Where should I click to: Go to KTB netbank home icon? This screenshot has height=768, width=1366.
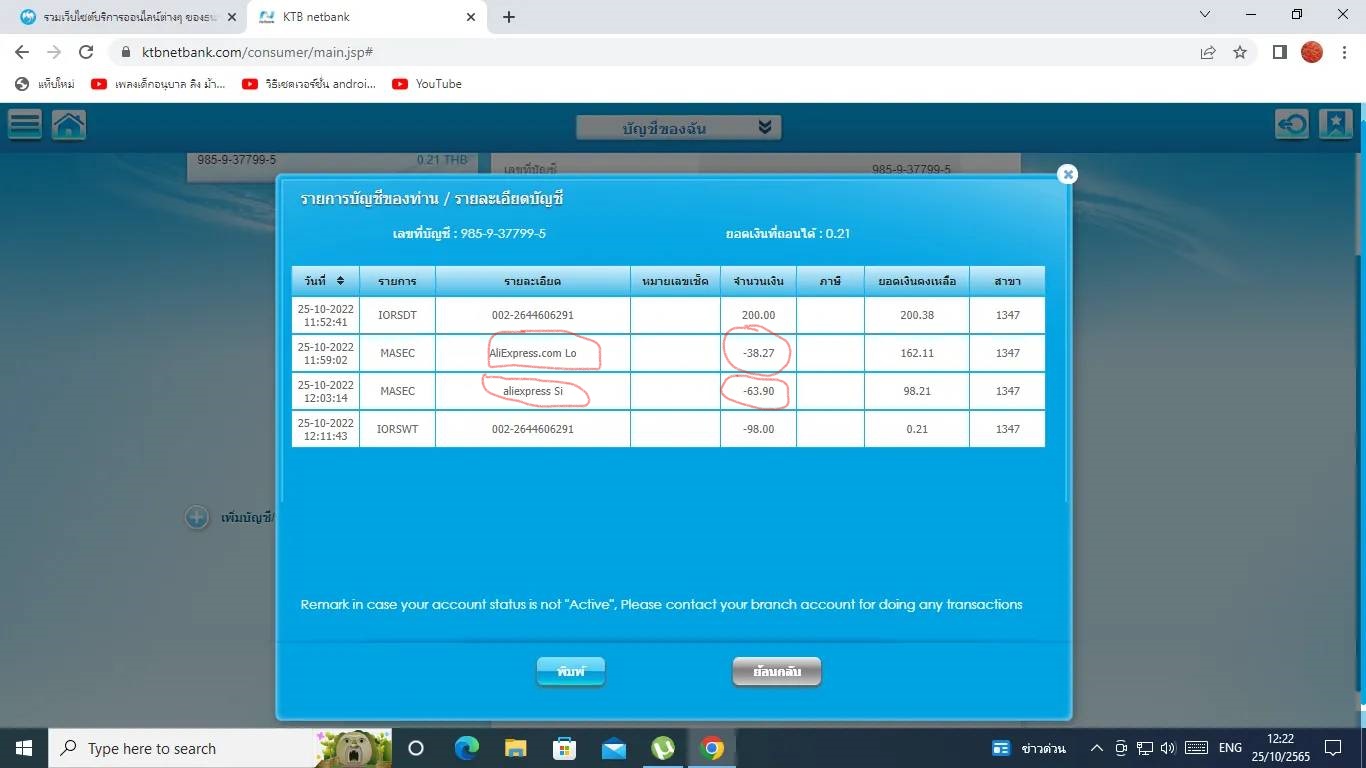pyautogui.click(x=69, y=125)
